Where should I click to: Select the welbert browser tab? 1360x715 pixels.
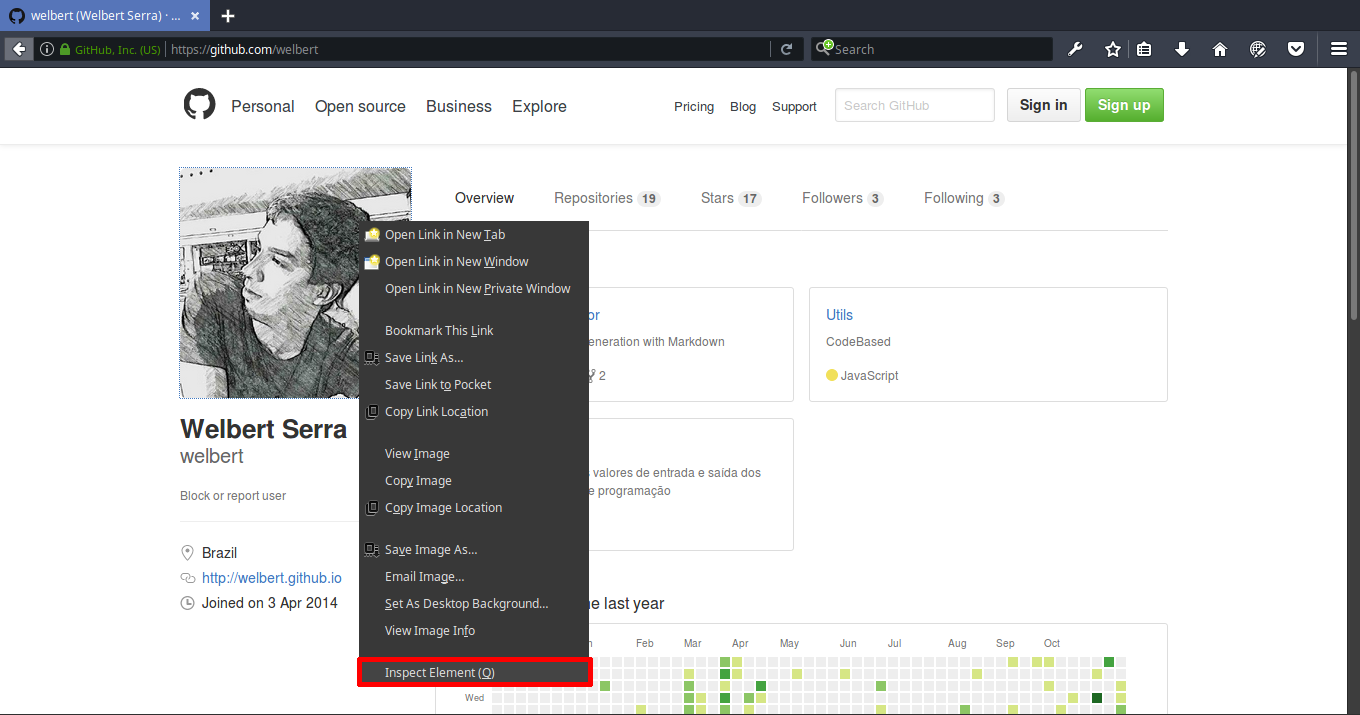coord(105,16)
